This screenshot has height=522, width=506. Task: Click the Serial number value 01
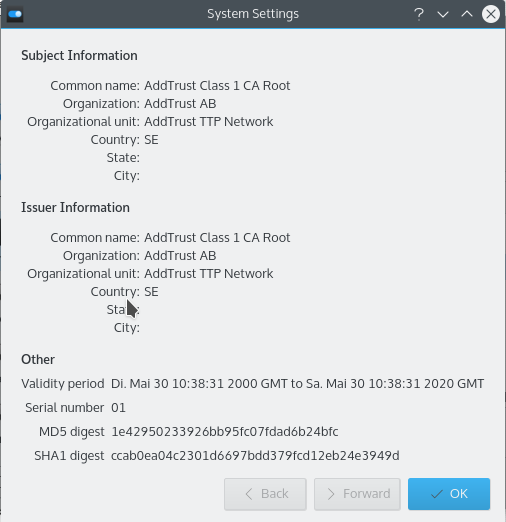click(118, 408)
